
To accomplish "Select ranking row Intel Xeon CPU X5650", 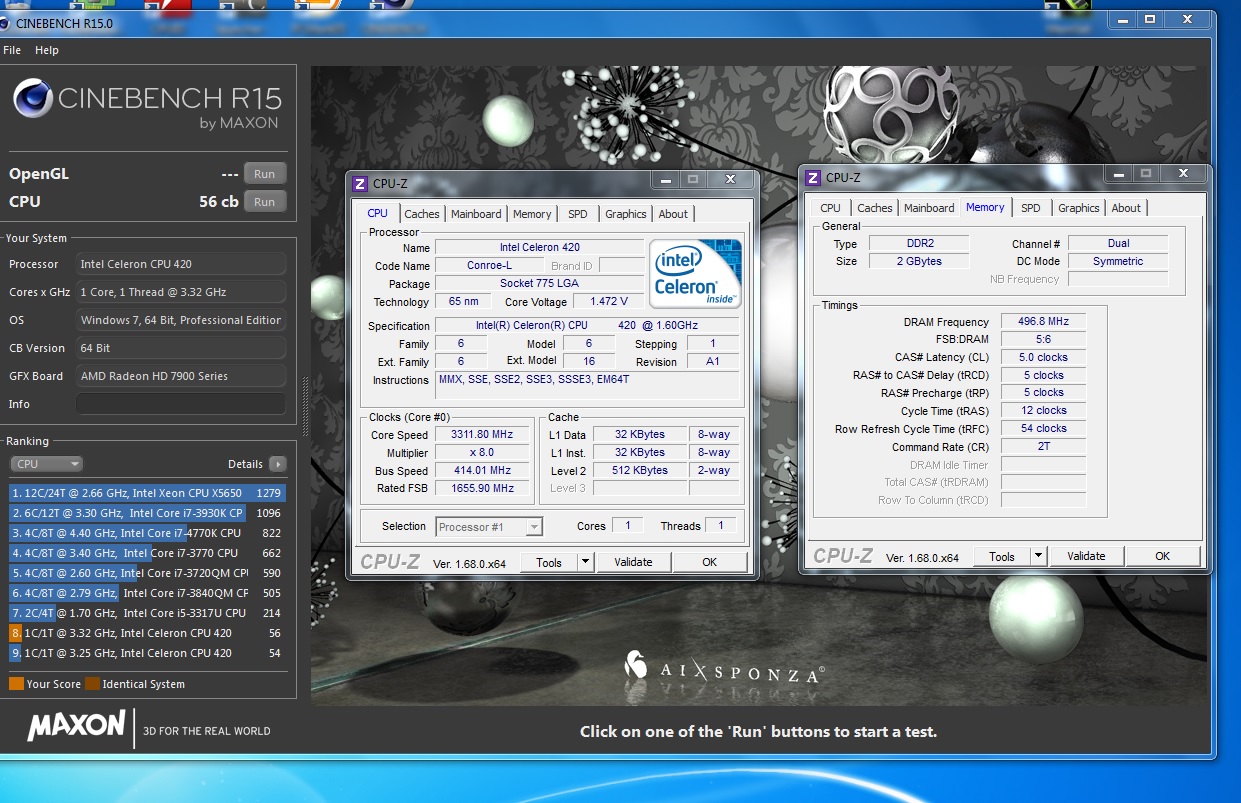I will point(148,493).
